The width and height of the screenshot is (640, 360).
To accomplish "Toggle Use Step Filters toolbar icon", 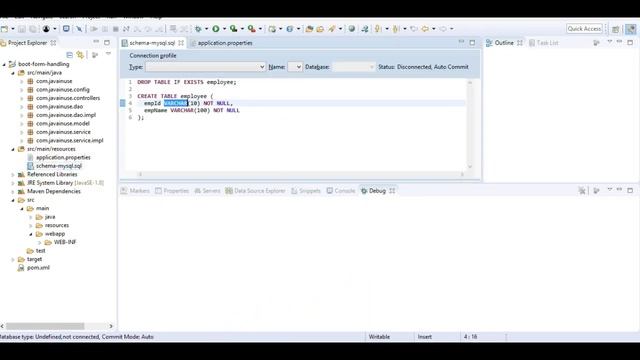I will click(184, 29).
